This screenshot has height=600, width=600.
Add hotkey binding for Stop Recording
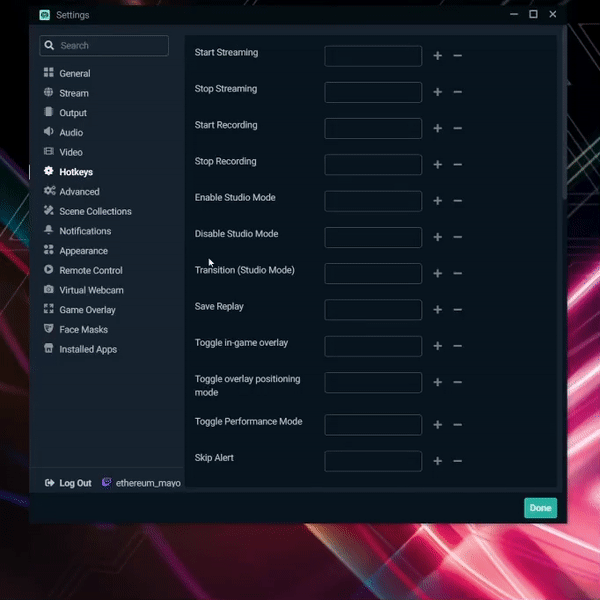(x=438, y=165)
